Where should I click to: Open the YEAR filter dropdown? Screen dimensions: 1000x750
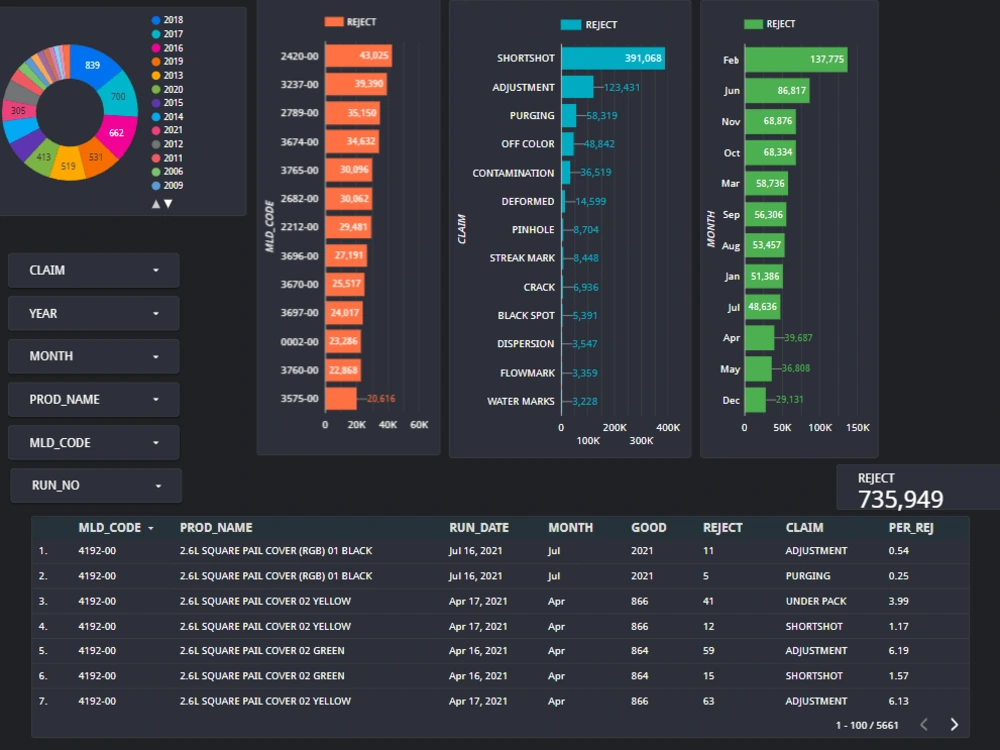click(x=93, y=313)
